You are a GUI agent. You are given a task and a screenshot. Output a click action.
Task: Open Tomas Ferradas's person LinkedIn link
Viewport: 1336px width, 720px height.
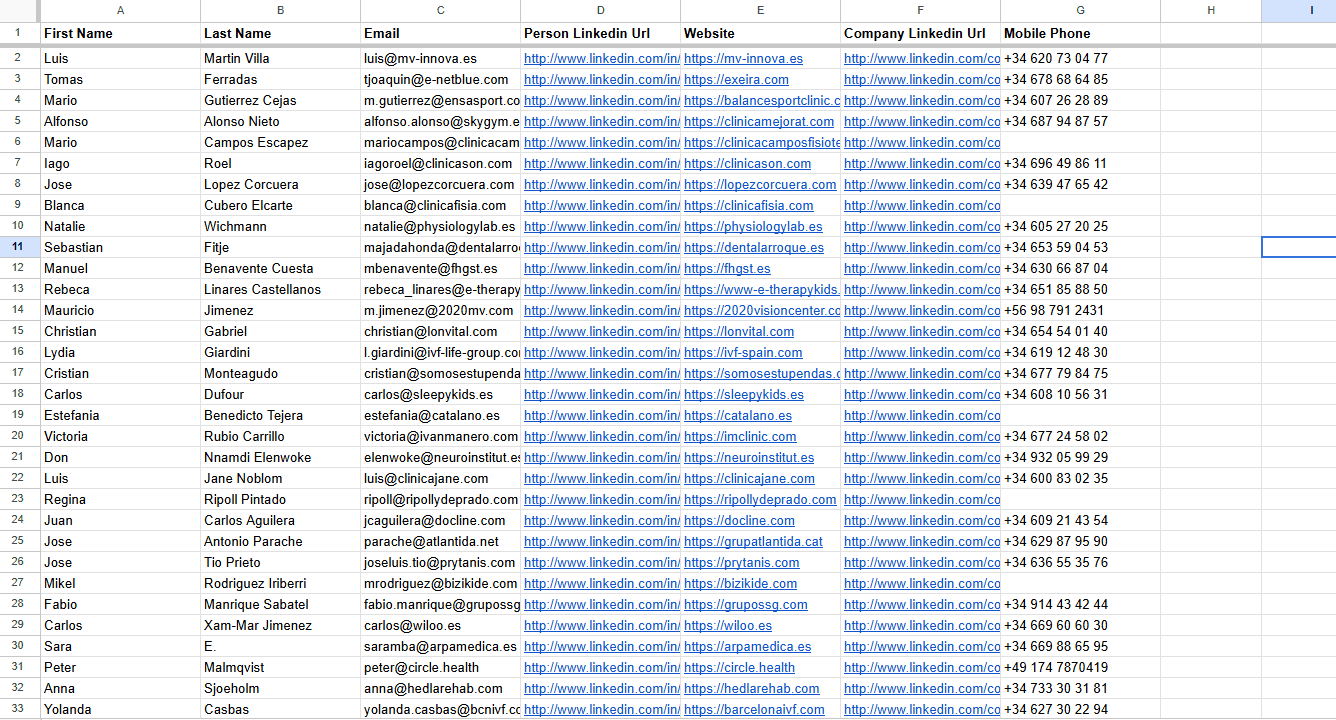[602, 79]
